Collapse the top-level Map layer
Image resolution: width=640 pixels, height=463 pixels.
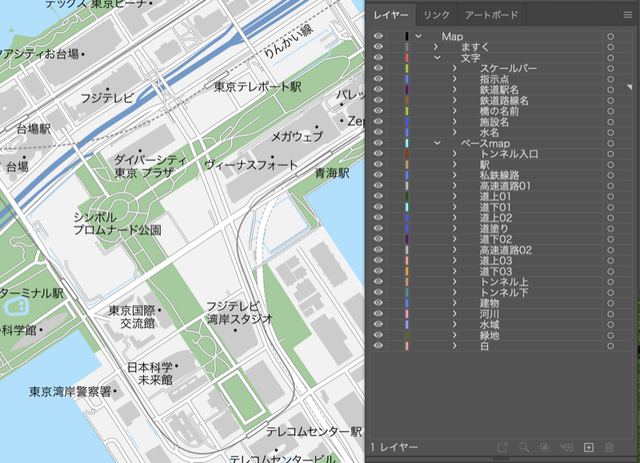pyautogui.click(x=418, y=36)
